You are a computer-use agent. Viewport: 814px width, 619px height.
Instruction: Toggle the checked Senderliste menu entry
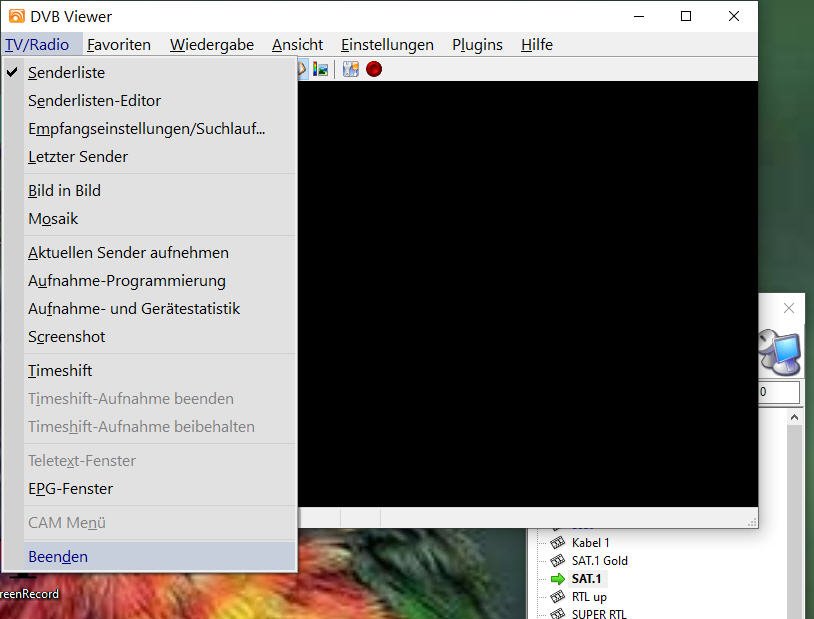66,73
